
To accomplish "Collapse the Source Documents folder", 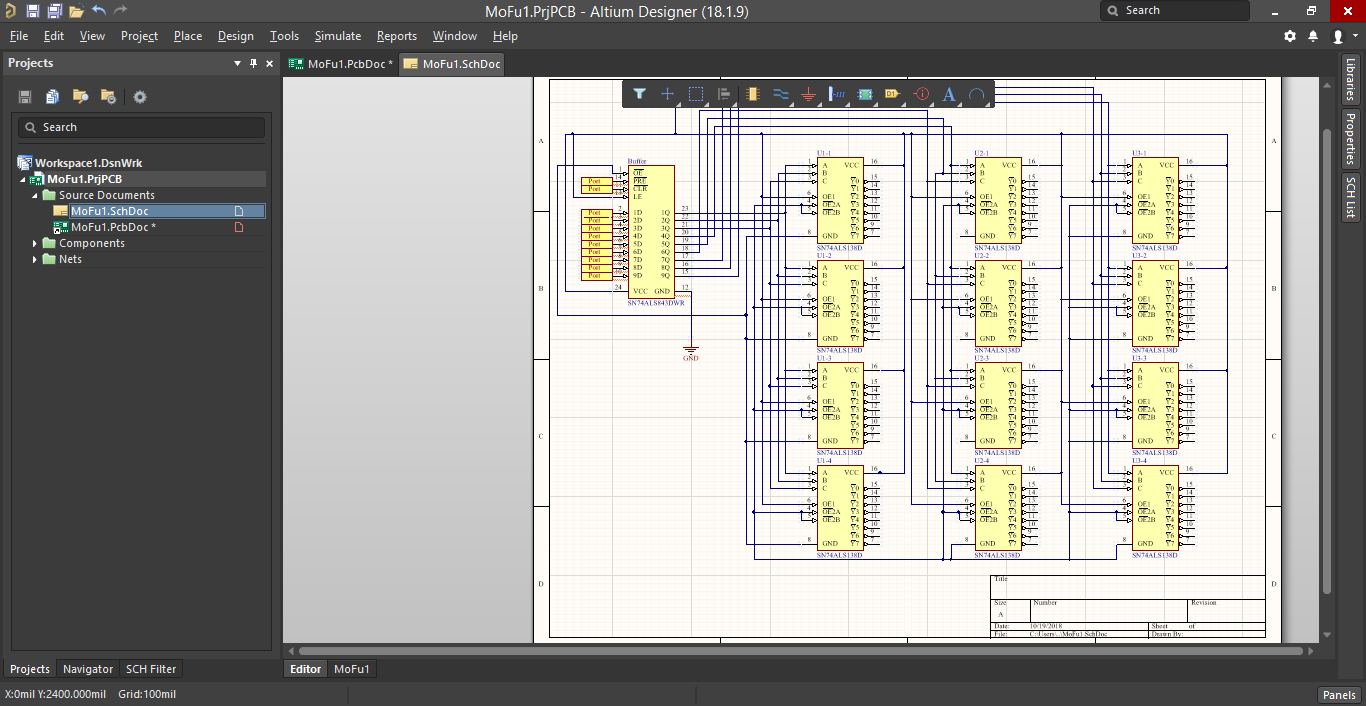I will (36, 195).
